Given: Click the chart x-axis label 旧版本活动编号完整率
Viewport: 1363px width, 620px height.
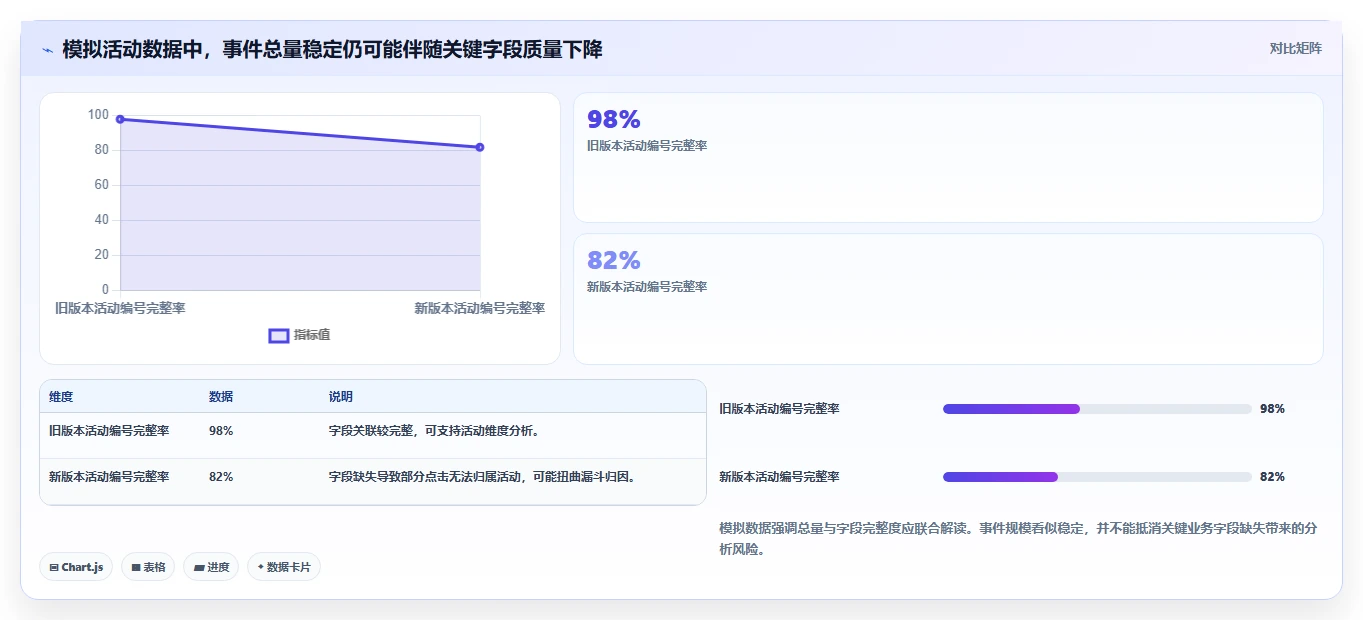Looking at the screenshot, I should 120,308.
